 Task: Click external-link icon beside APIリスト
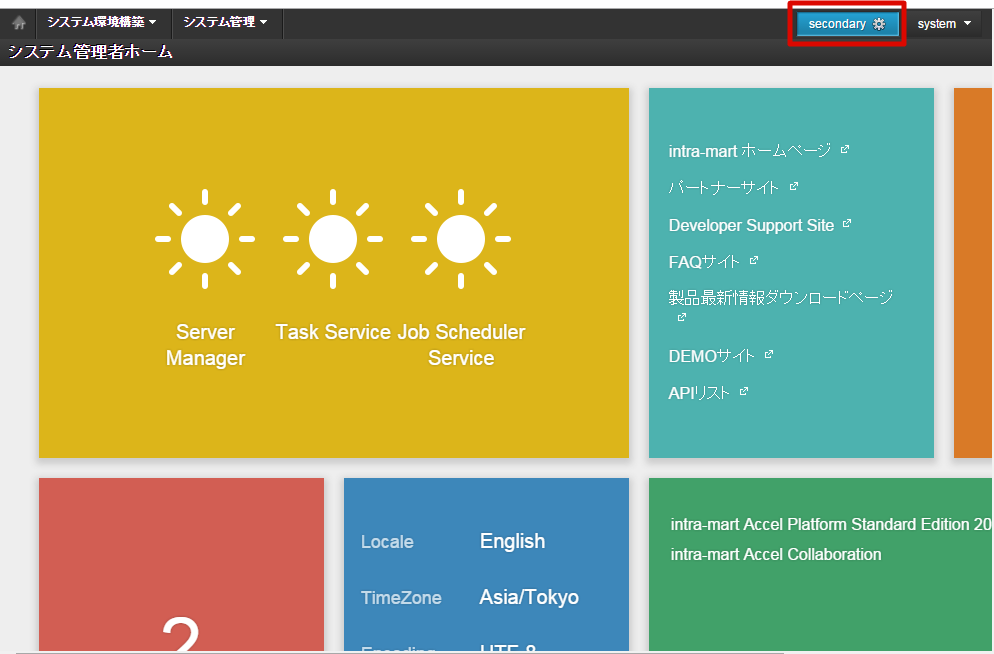click(x=744, y=392)
